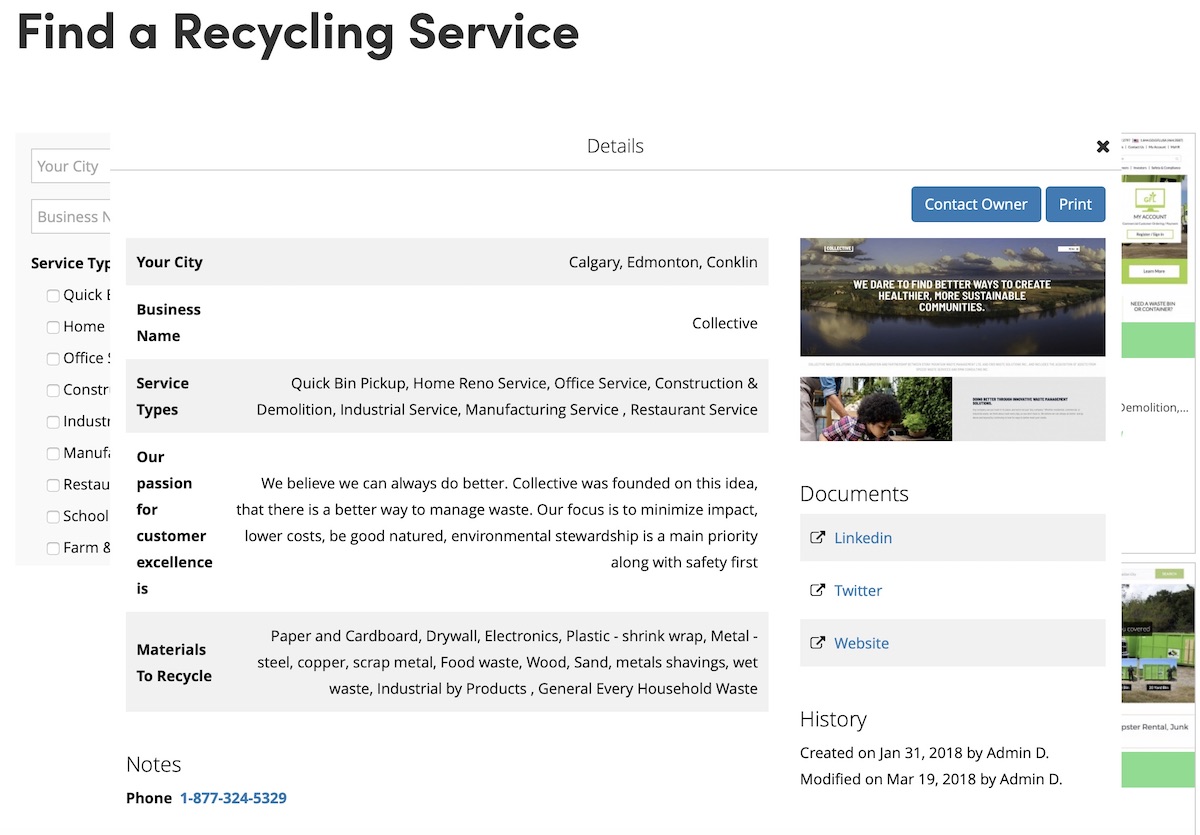
Task: Click the external link icon beside Website
Action: pyautogui.click(x=817, y=644)
